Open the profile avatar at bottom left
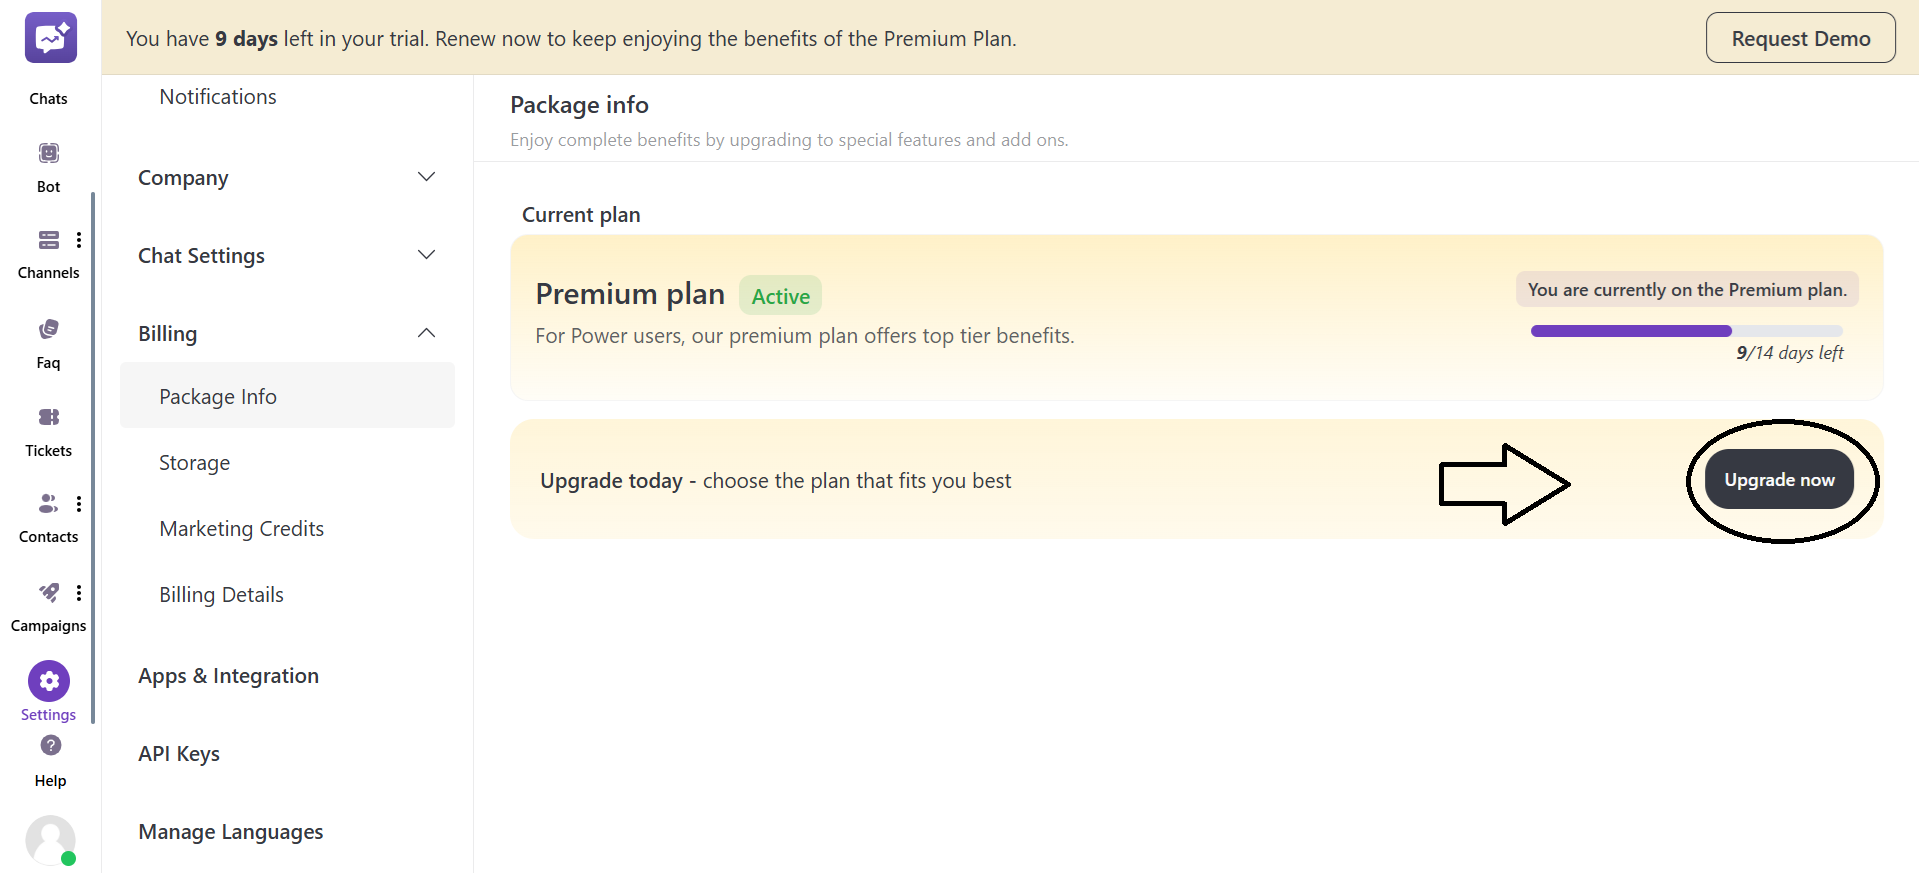This screenshot has width=1919, height=873. (x=51, y=841)
